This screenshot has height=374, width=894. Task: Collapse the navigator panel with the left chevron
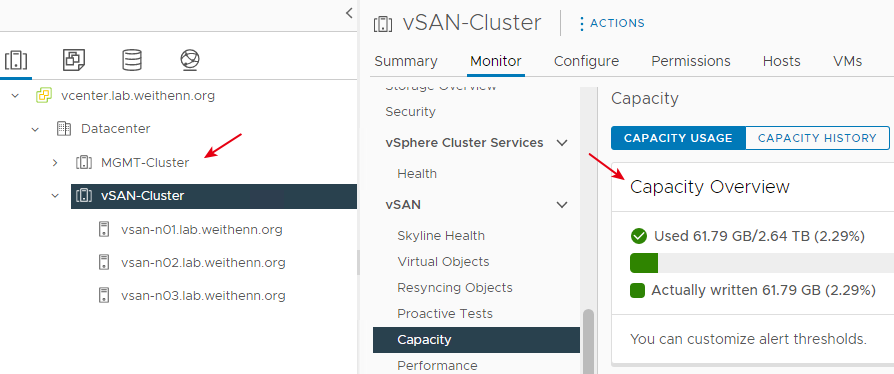coord(349,13)
